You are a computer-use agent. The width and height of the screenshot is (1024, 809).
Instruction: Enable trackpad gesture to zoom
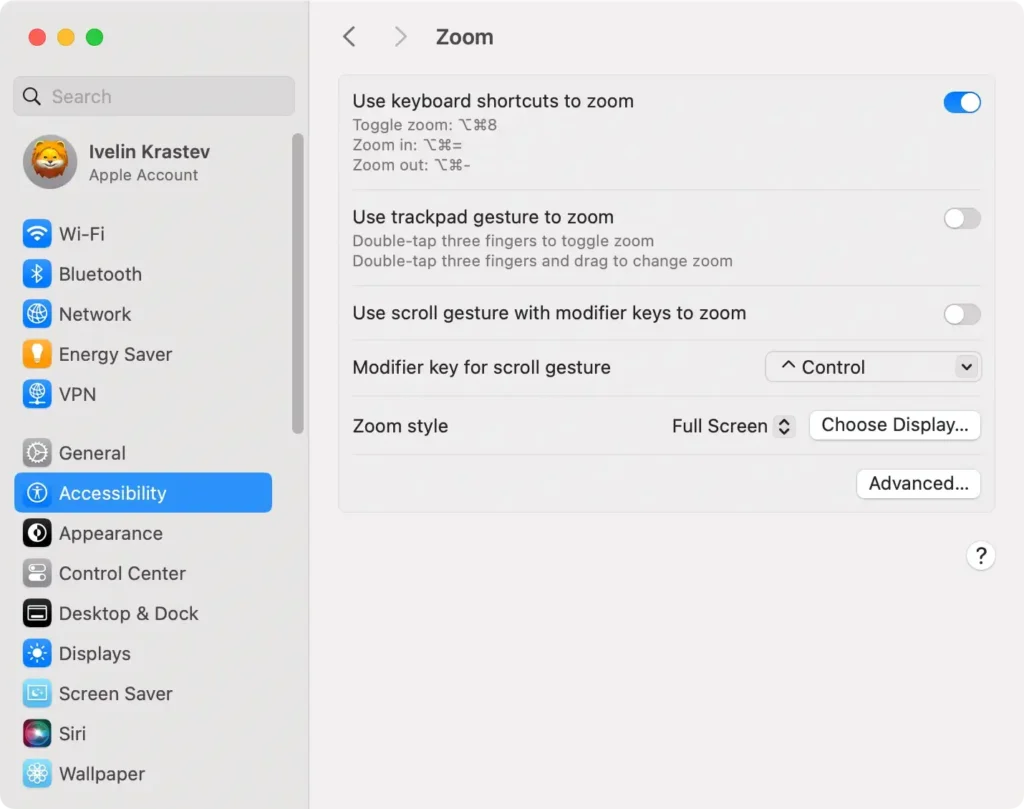961,218
